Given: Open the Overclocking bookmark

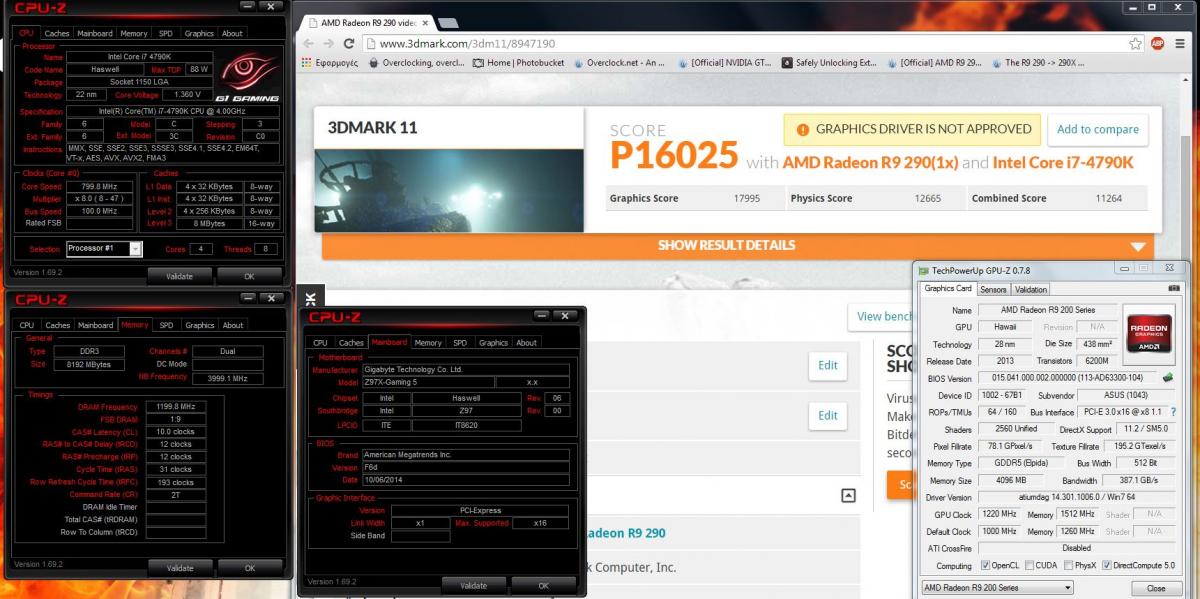Looking at the screenshot, I should [416, 62].
